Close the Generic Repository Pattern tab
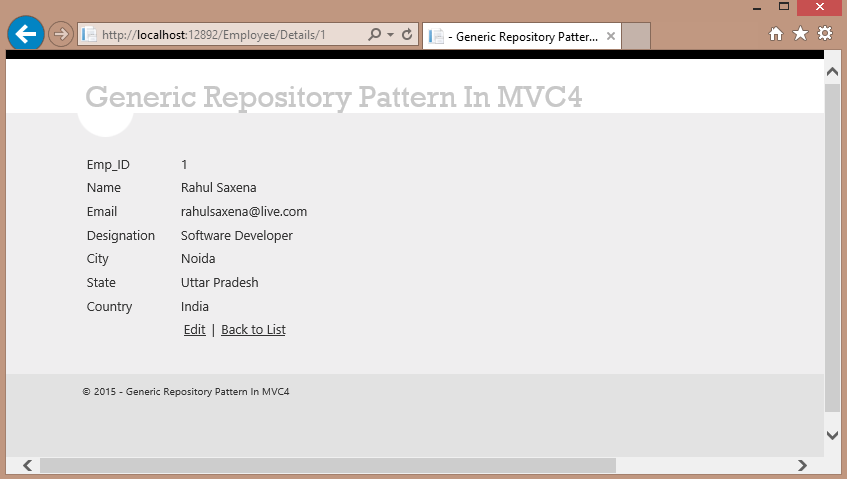847x479 pixels. (609, 36)
